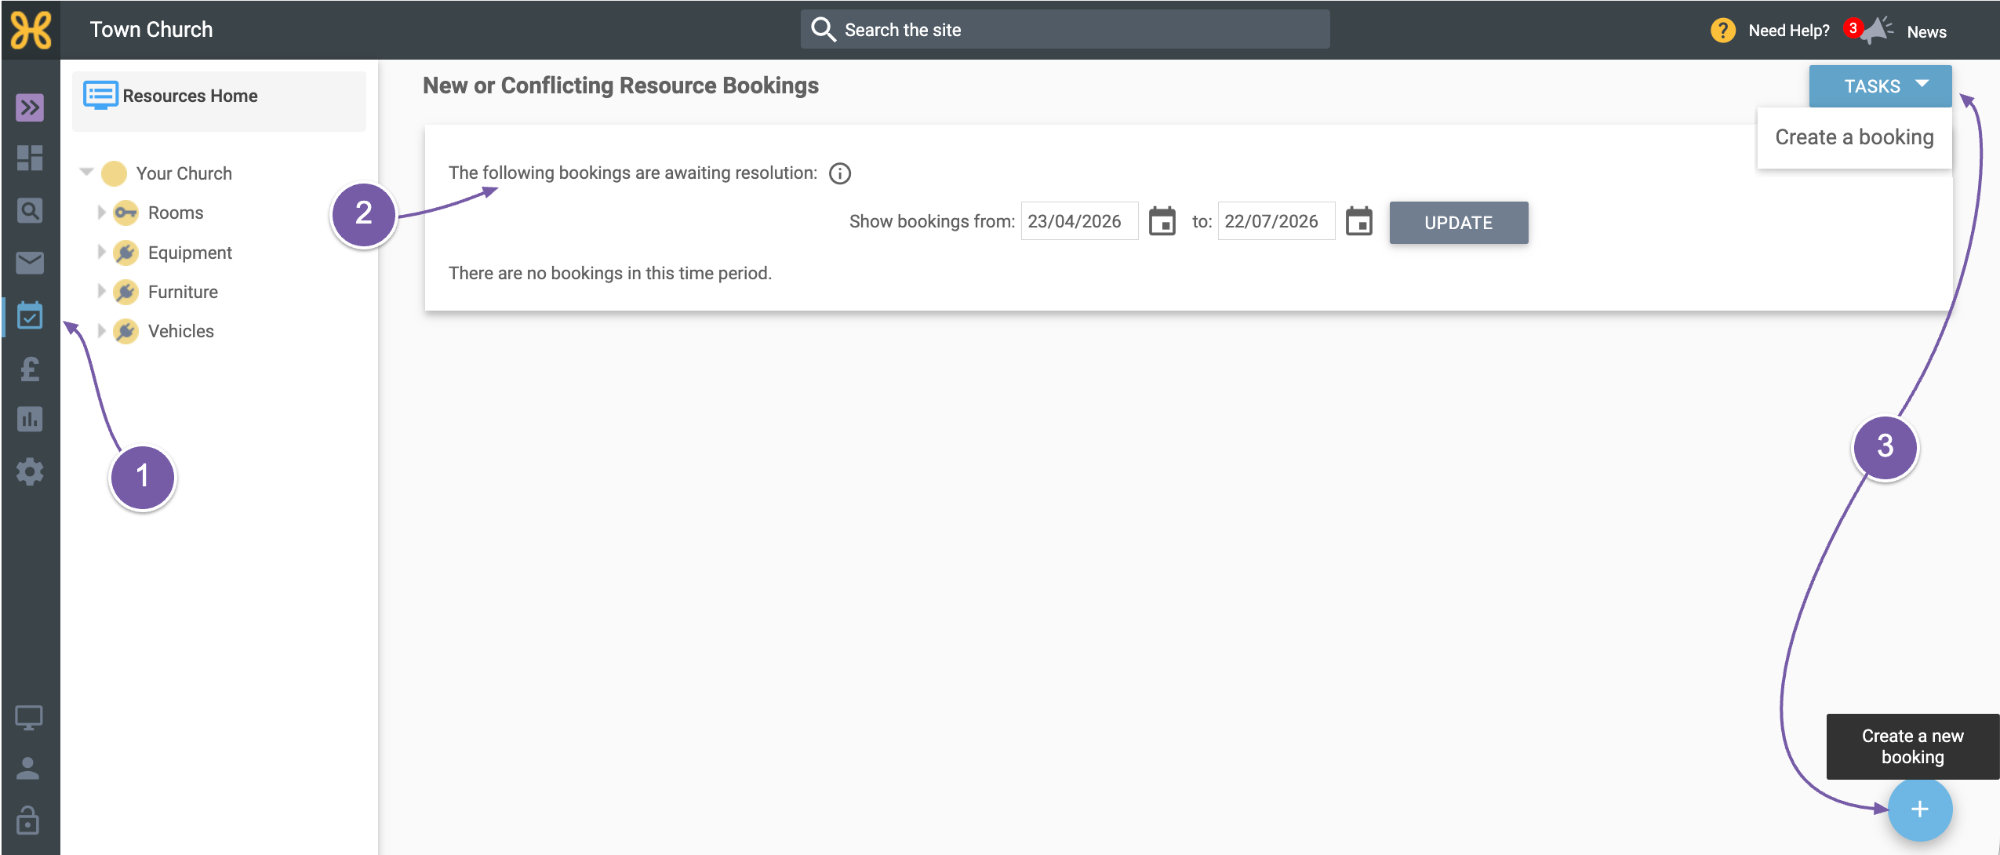The image size is (2000, 855).
Task: Click the red notification badge showing 3
Action: tap(1853, 27)
